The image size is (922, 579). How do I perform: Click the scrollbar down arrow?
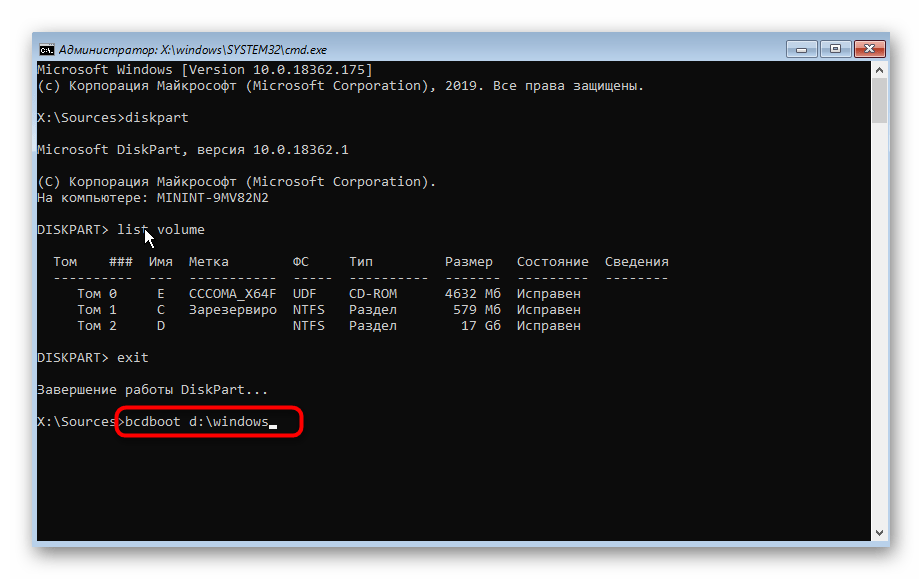pyautogui.click(x=878, y=534)
